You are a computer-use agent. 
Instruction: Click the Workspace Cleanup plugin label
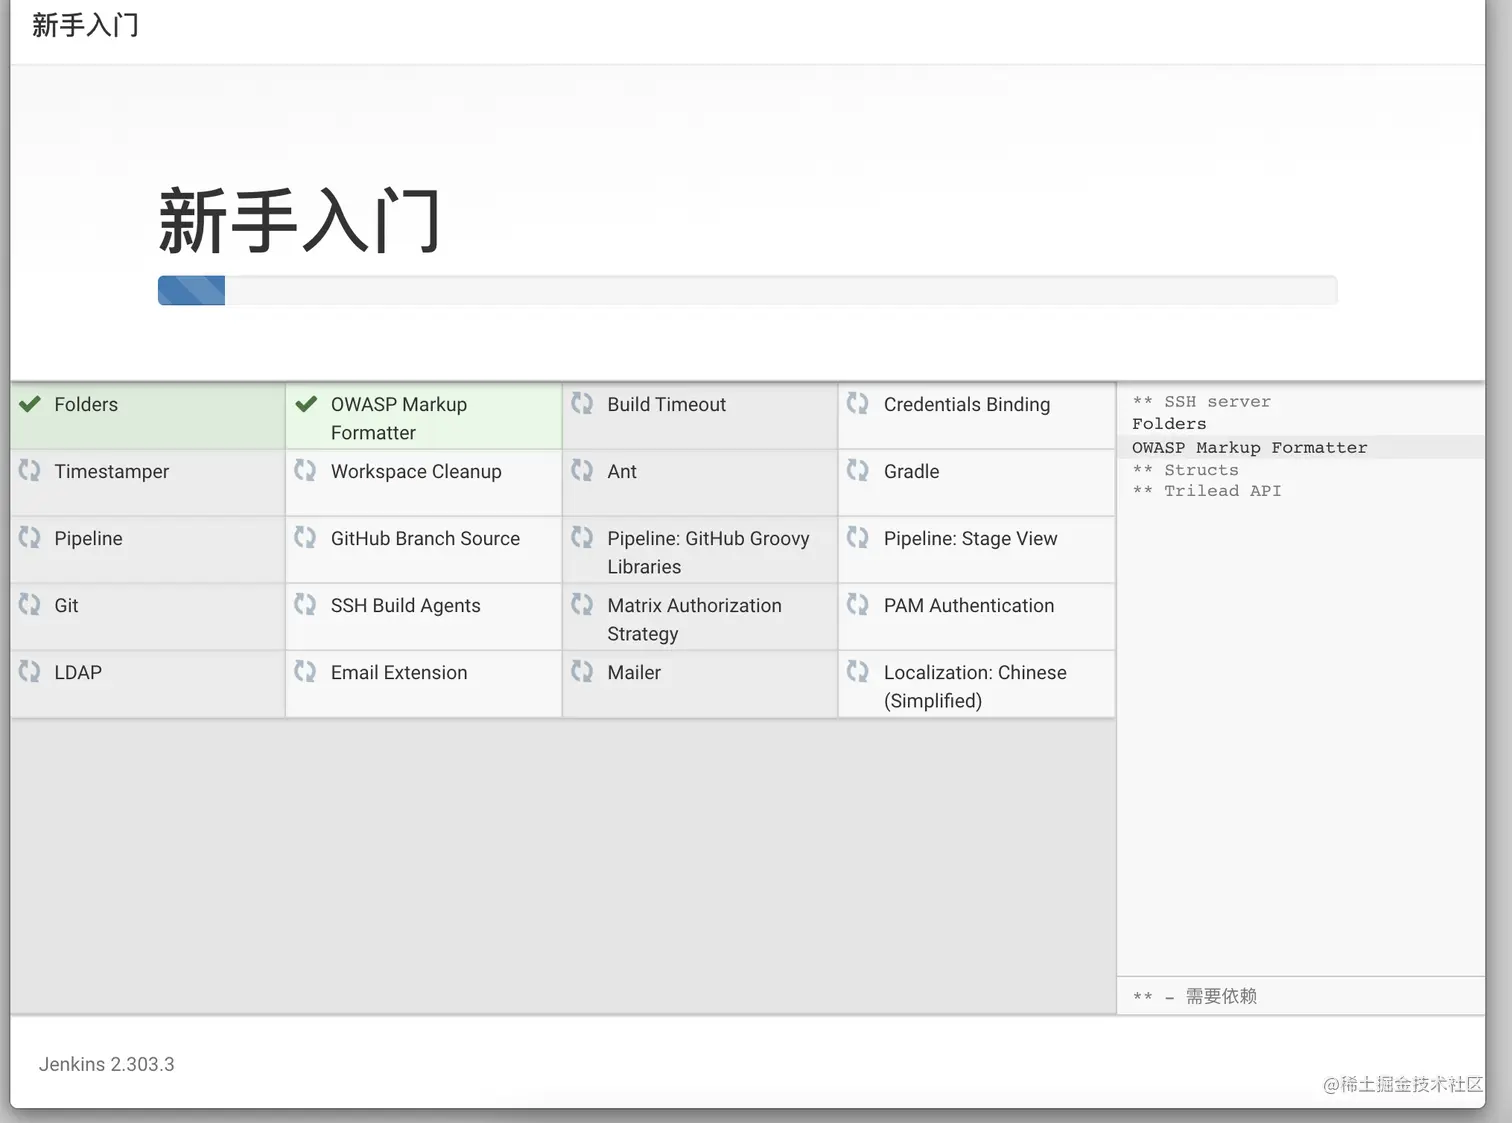point(416,471)
